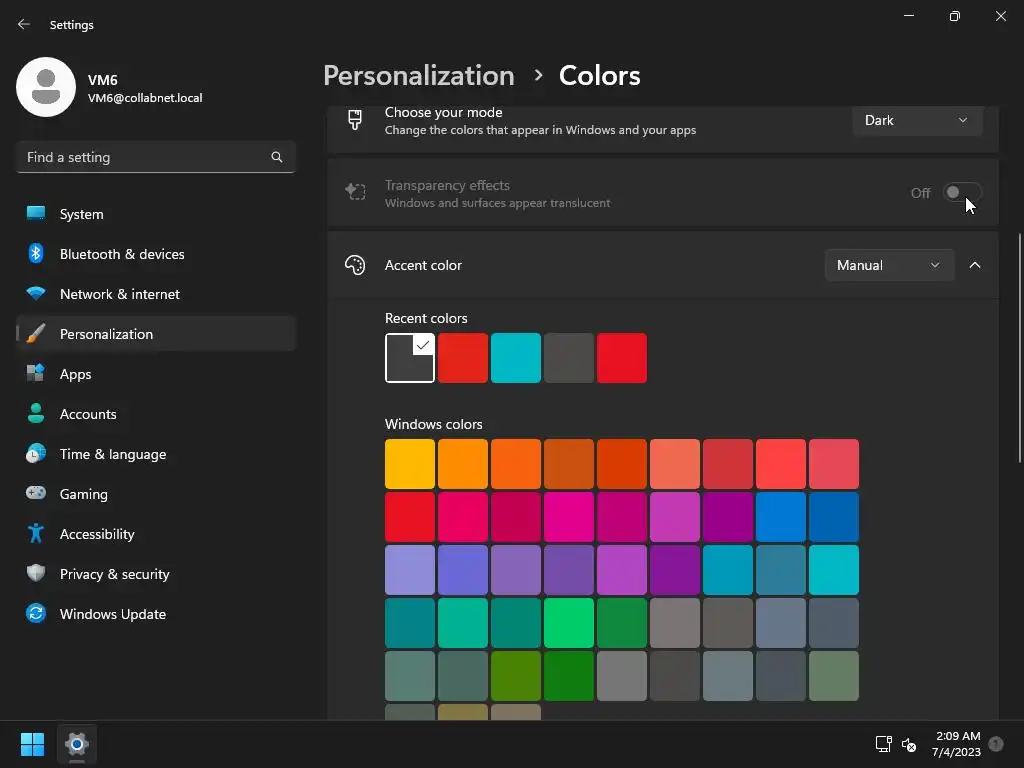This screenshot has height=768, width=1024.
Task: Open the notification badge icon
Action: pos(996,744)
